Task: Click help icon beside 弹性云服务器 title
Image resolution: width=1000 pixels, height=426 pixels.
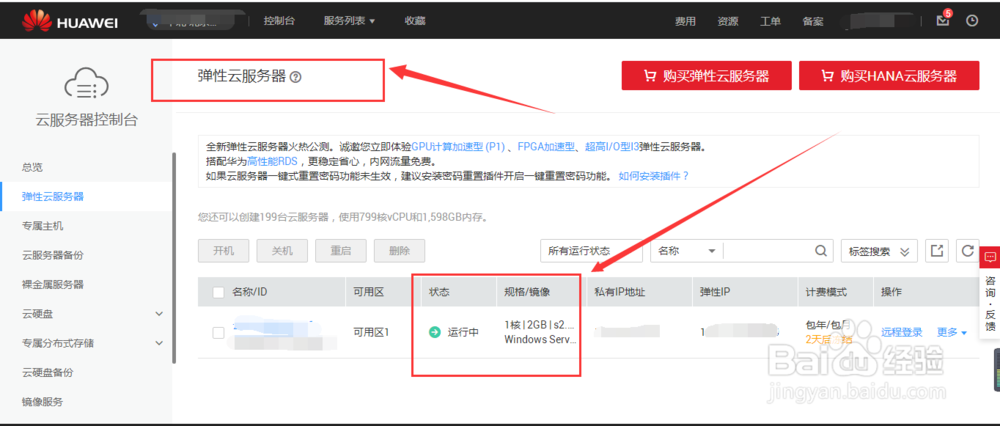Action: (295, 77)
